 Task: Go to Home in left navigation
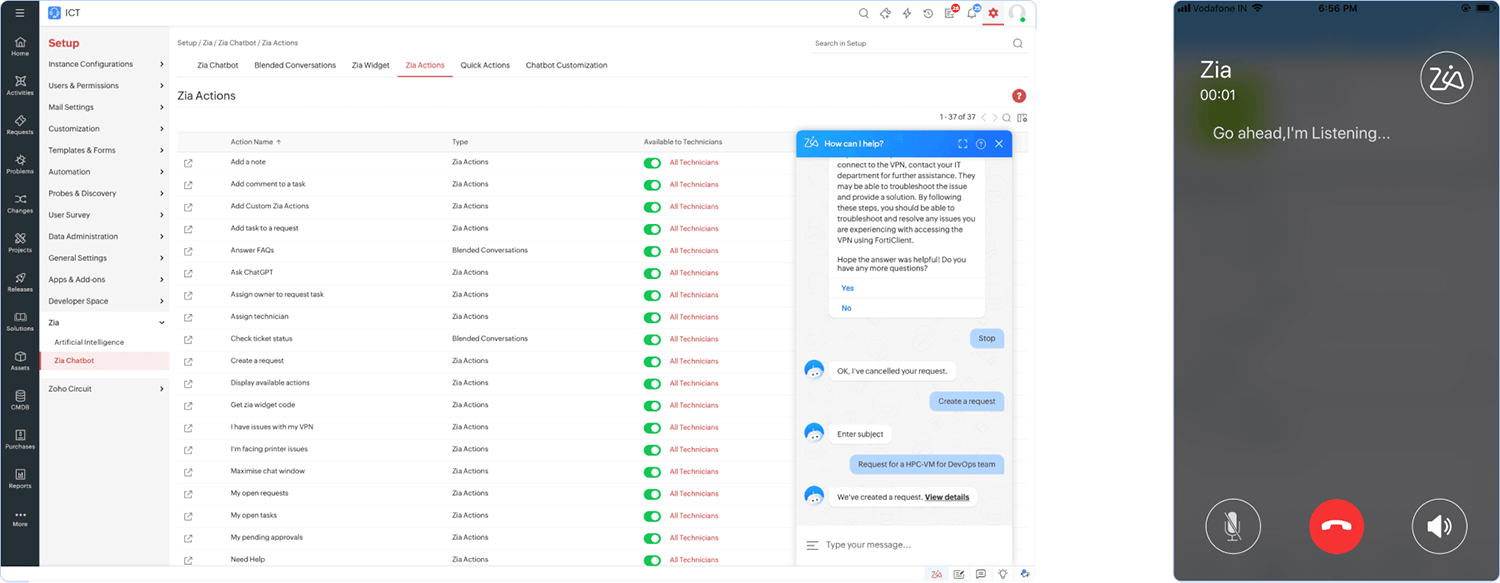coord(20,46)
